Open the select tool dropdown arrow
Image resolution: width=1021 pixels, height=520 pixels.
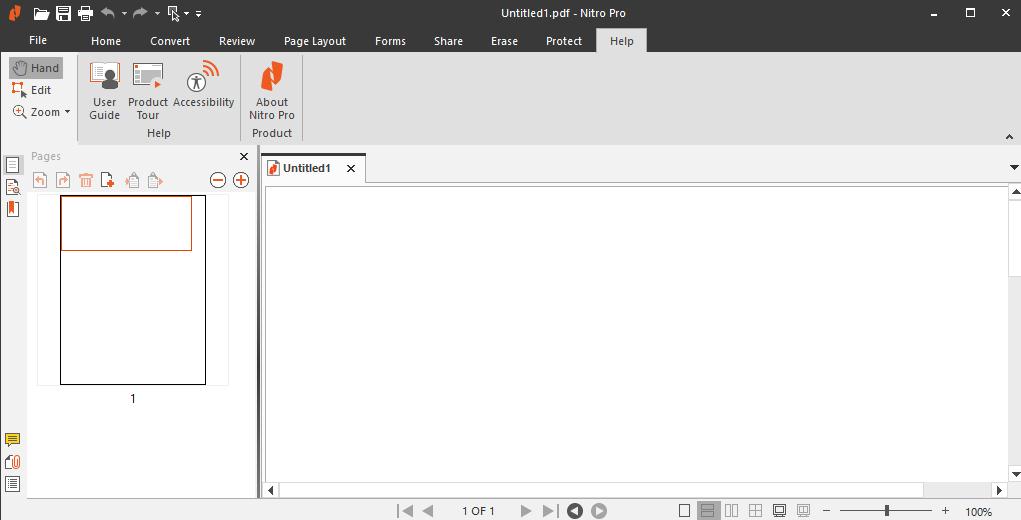tap(186, 13)
